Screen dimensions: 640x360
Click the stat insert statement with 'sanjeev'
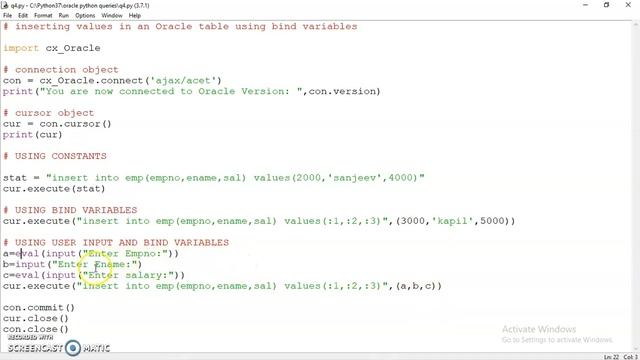(x=214, y=178)
